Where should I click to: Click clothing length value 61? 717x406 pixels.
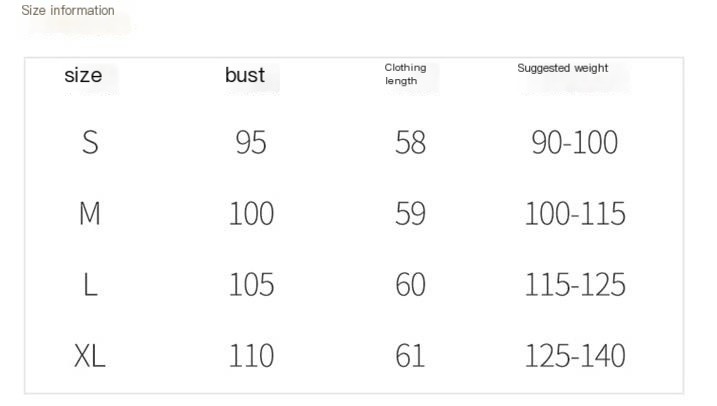point(410,355)
